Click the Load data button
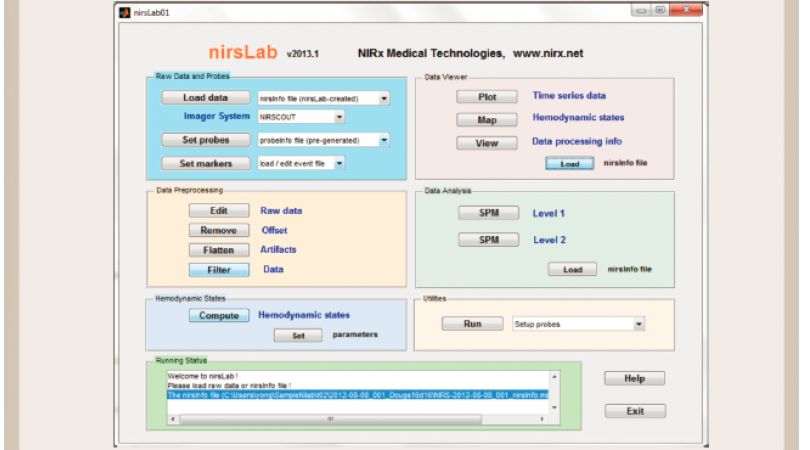810x450 pixels. 205,98
